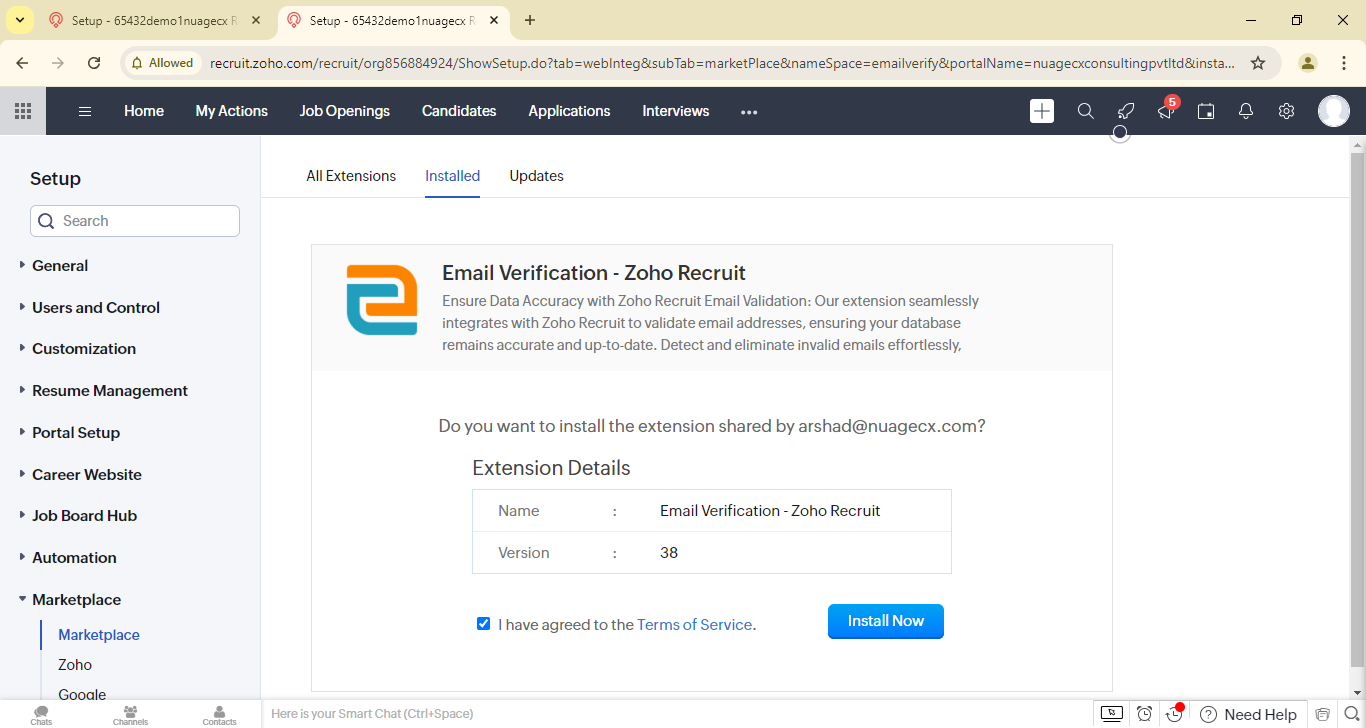Screen dimensions: 1366x728
Task: Expand the Customization section
Action: tap(84, 348)
